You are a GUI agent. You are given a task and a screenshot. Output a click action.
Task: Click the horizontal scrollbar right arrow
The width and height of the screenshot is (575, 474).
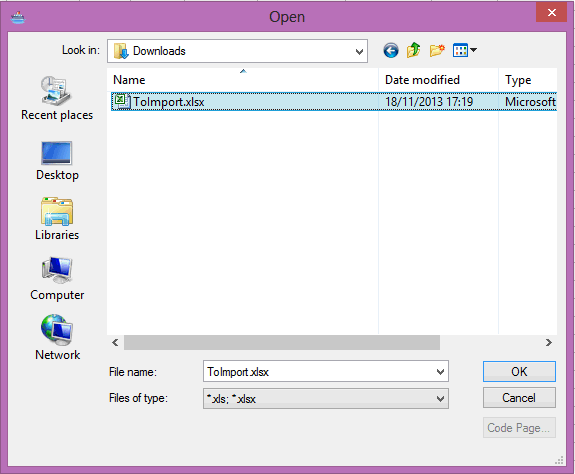click(549, 342)
